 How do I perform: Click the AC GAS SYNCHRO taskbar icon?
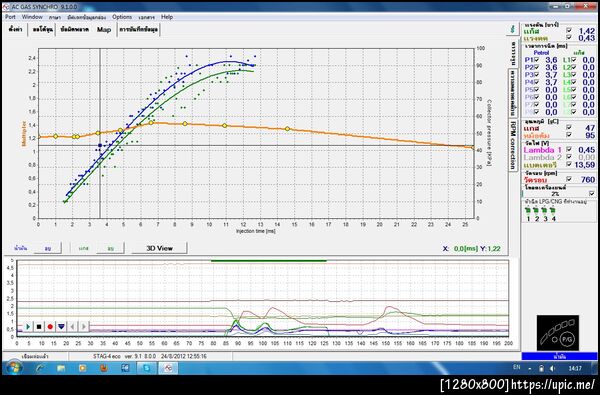coord(168,368)
